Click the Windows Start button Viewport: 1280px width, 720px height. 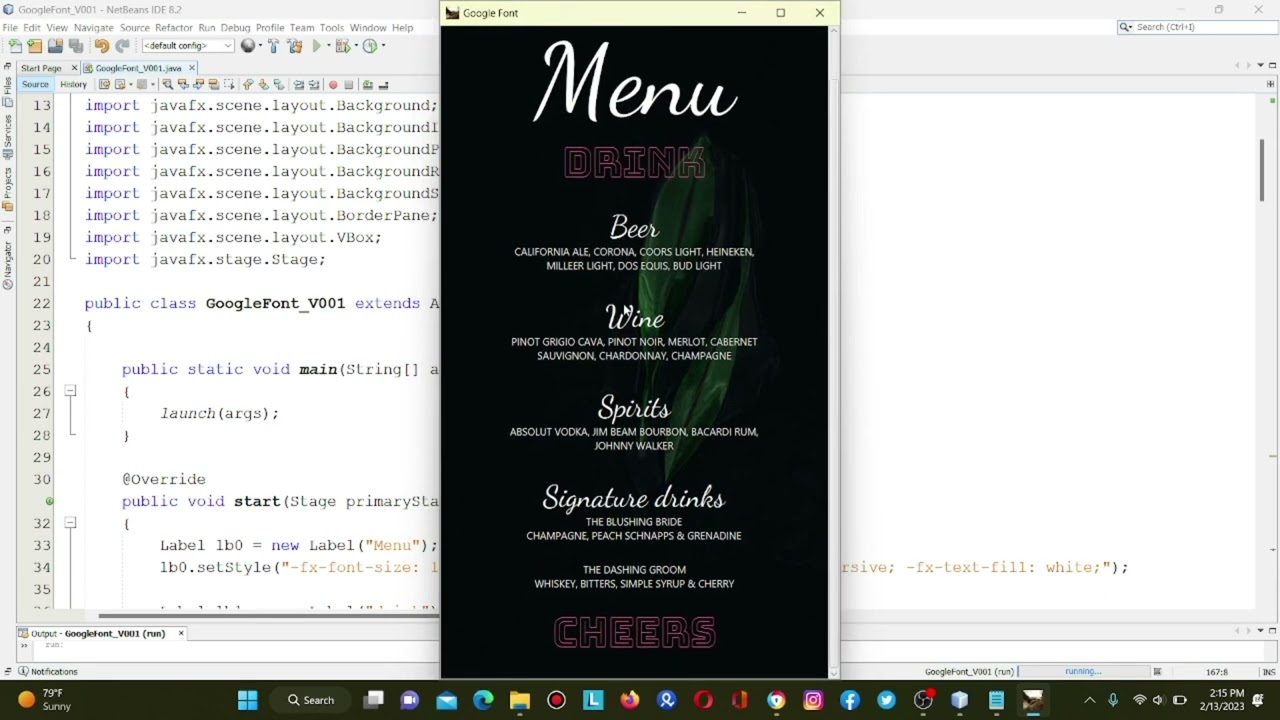click(247, 700)
